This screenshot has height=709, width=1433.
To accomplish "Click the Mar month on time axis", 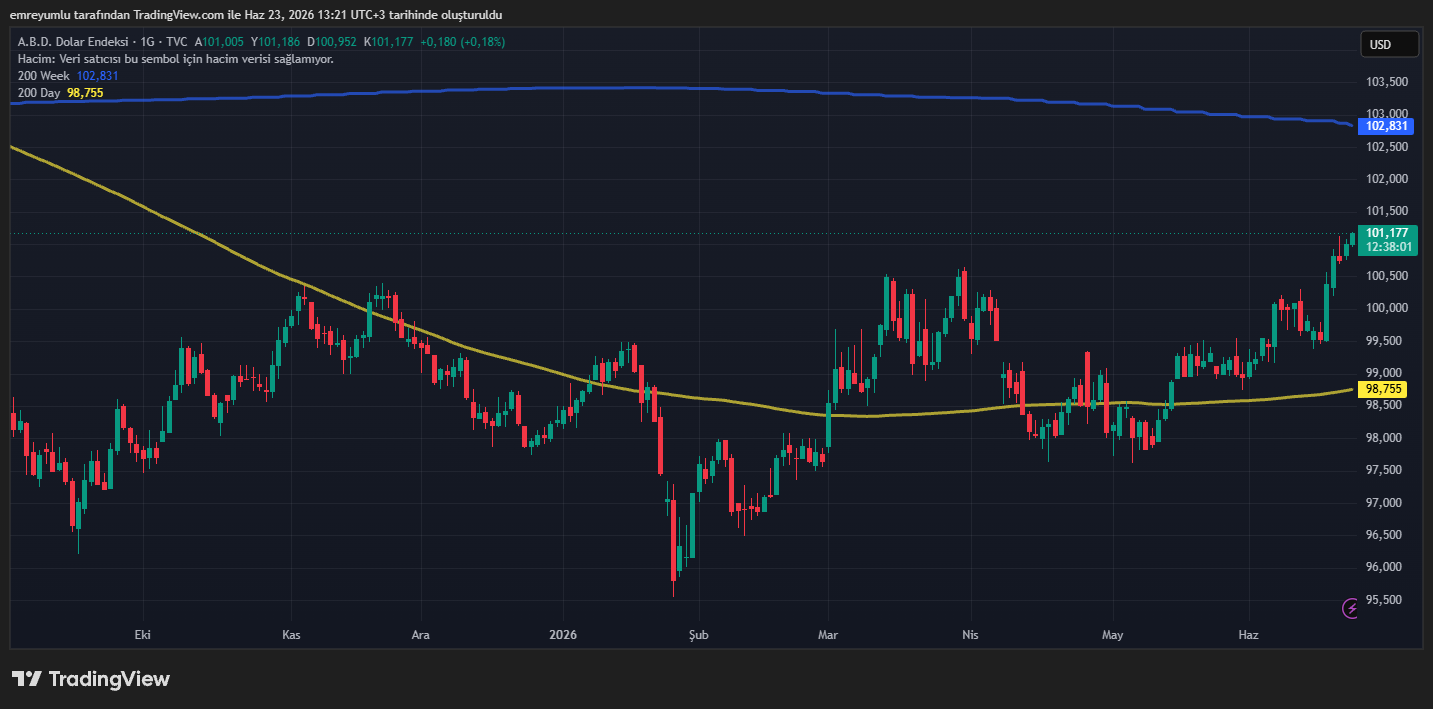I will [828, 635].
